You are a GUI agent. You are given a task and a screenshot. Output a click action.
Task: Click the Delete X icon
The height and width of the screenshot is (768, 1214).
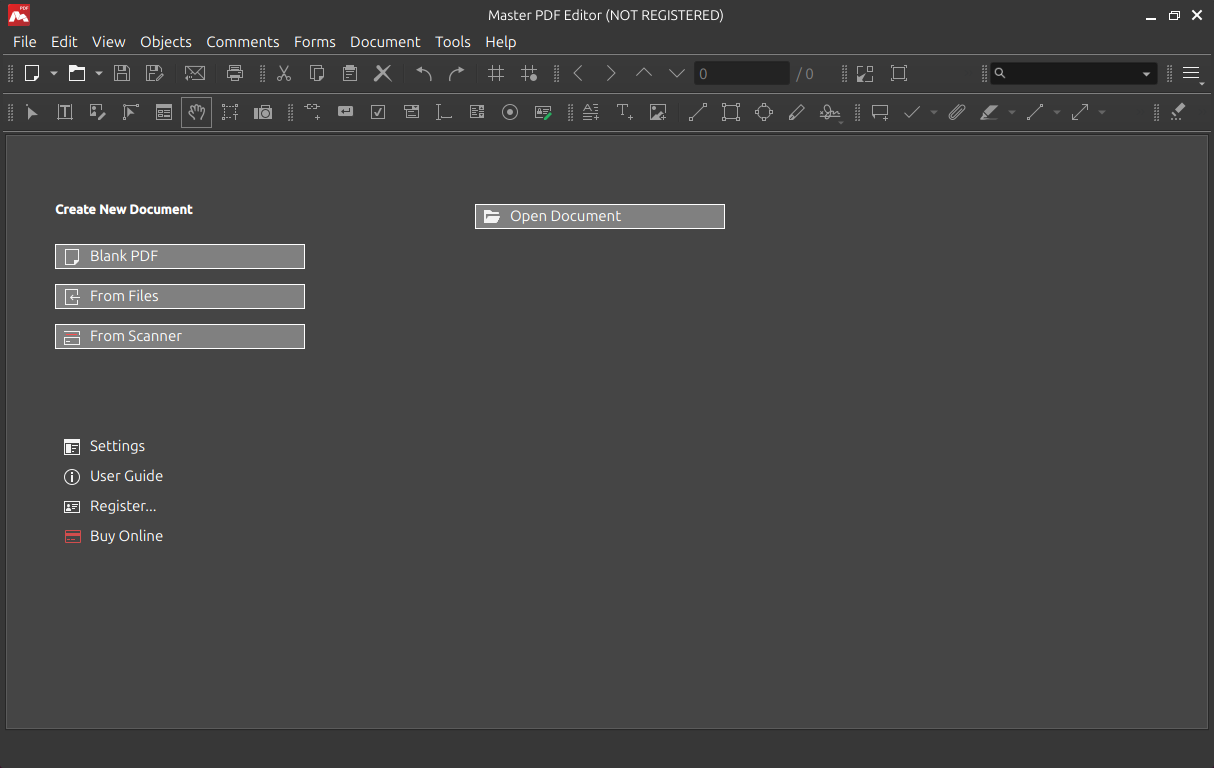click(x=382, y=73)
